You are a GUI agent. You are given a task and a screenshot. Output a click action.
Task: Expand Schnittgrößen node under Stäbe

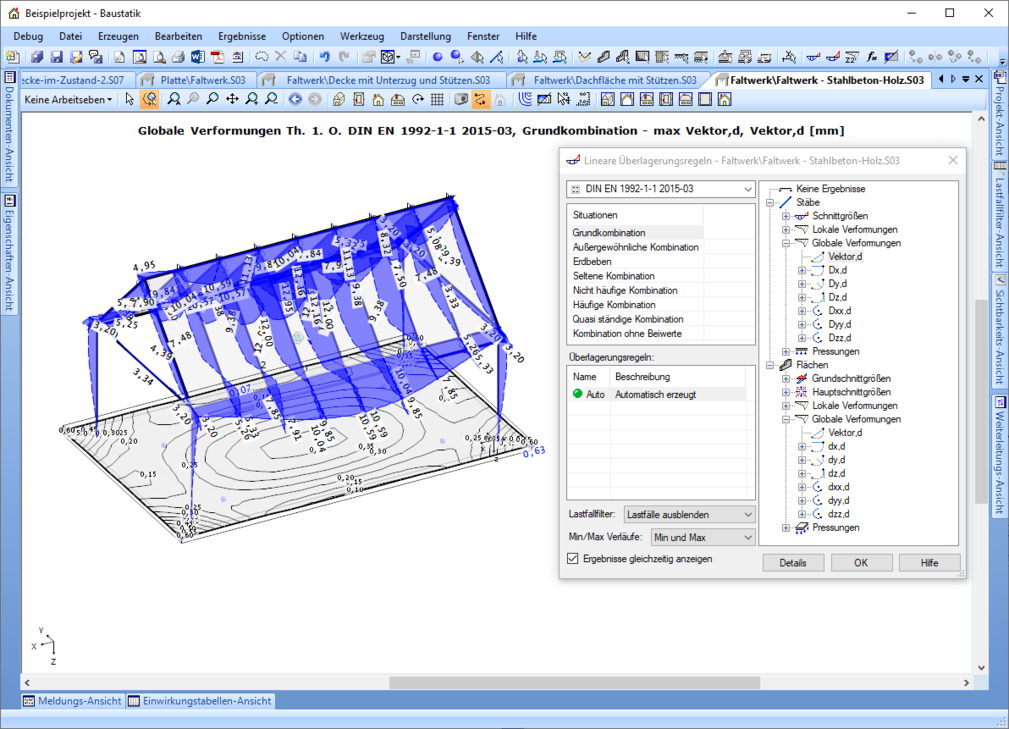(x=786, y=216)
